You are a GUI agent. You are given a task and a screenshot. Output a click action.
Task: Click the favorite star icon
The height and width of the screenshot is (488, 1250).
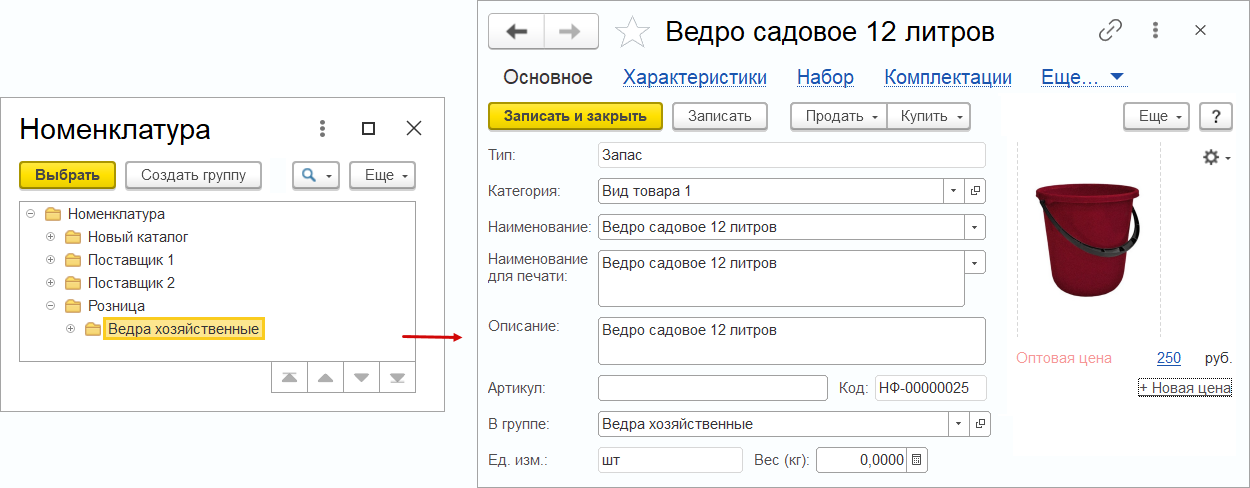pos(631,33)
